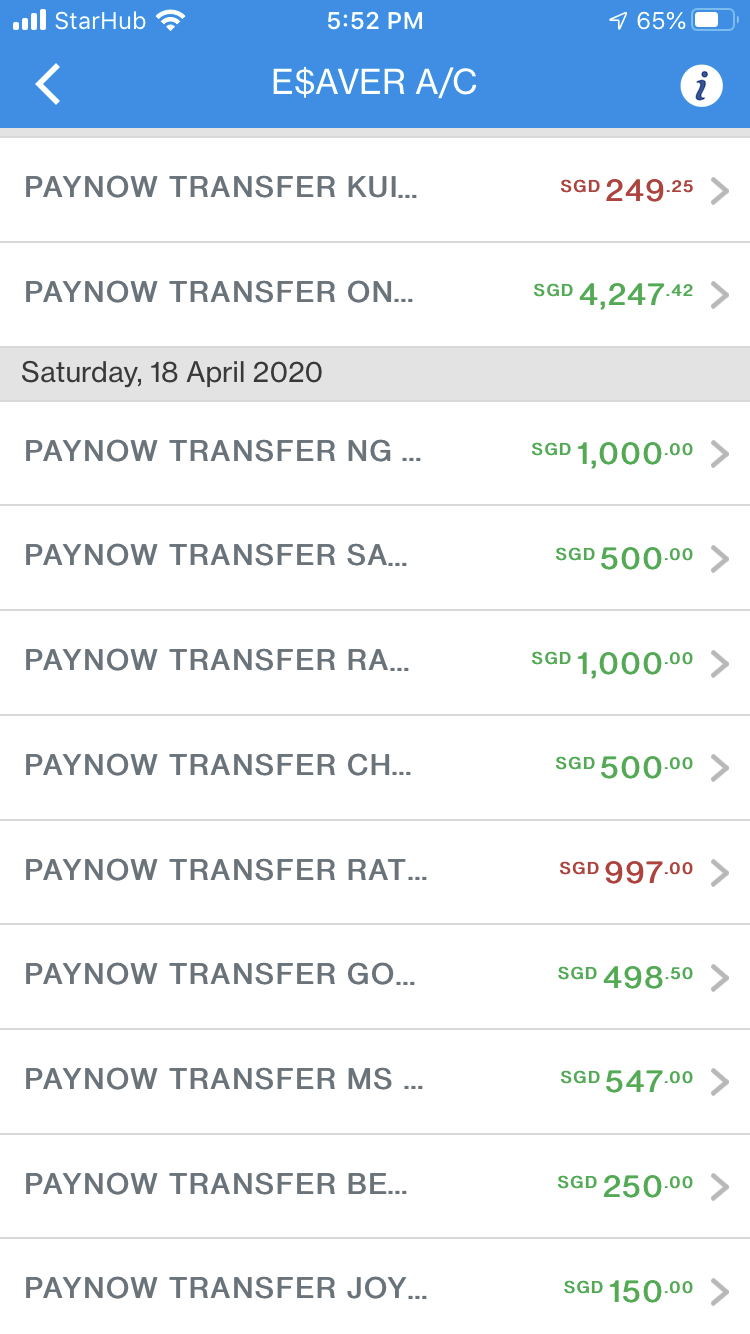Tap the cellular signal bars icon
This screenshot has height=1334, width=750.
[x=30, y=21]
